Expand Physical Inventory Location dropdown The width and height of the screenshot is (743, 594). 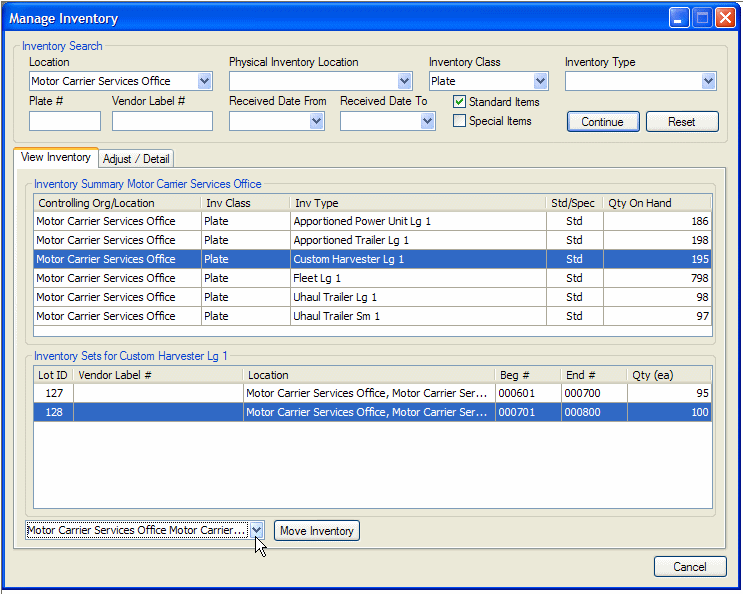click(x=404, y=82)
